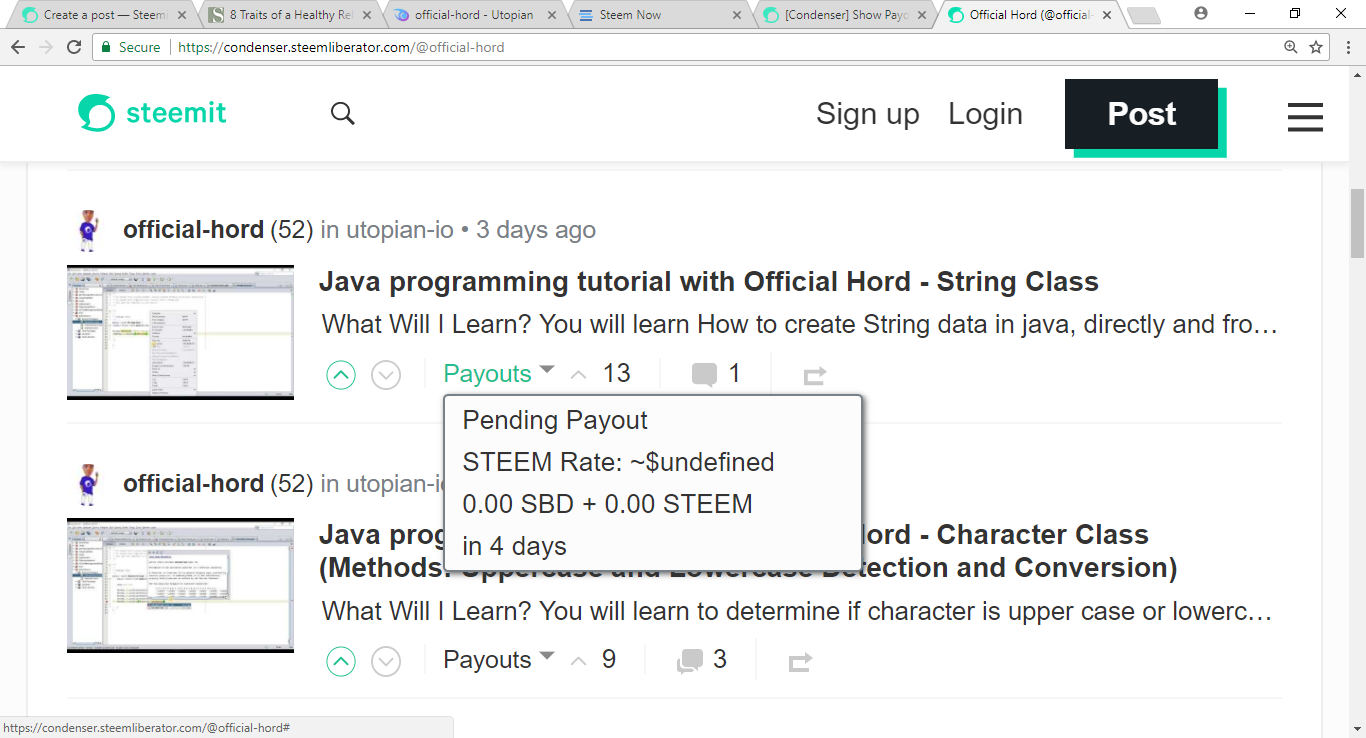Open Character Class post title
The height and width of the screenshot is (738, 1366).
click(748, 551)
